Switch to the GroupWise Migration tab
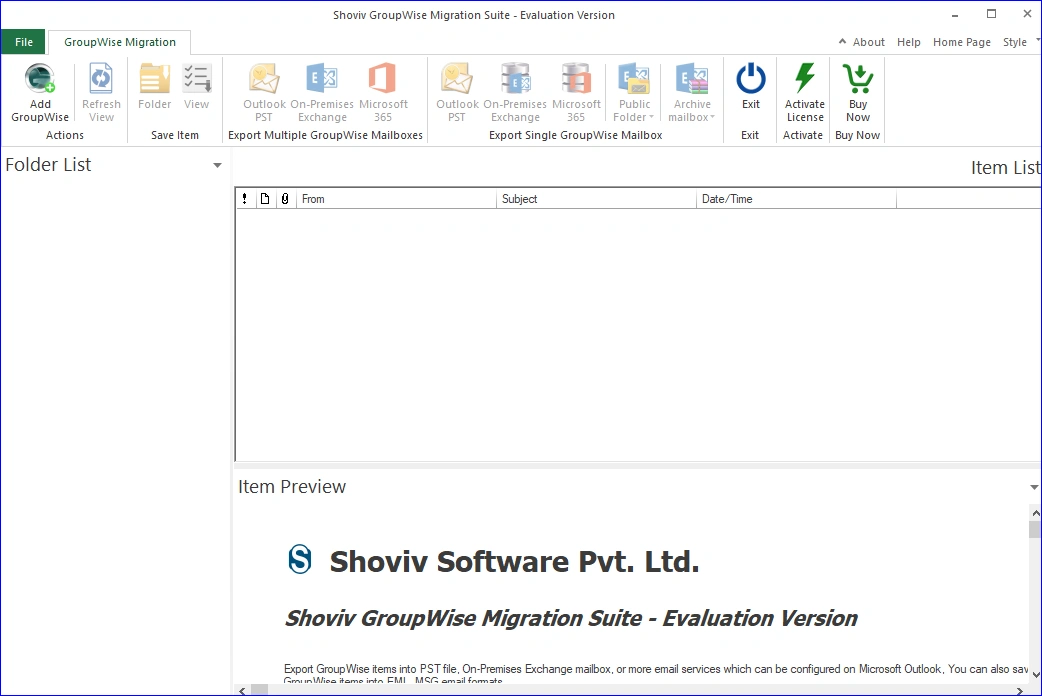 pyautogui.click(x=120, y=42)
